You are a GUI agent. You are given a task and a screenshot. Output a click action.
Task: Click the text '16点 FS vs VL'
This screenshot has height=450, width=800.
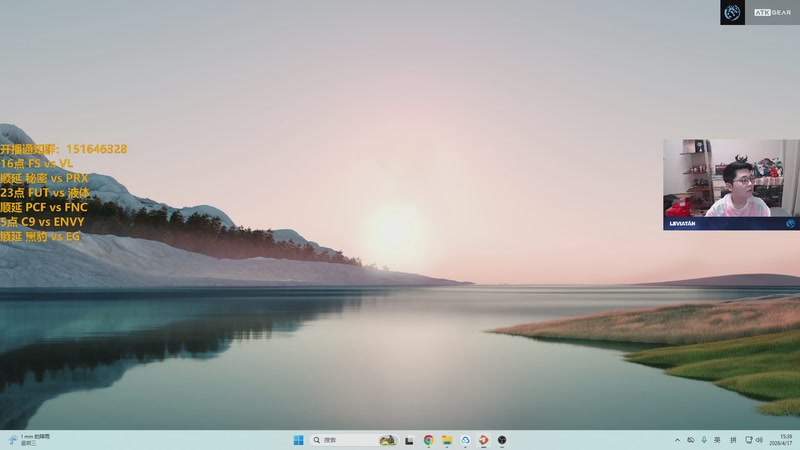tap(37, 164)
